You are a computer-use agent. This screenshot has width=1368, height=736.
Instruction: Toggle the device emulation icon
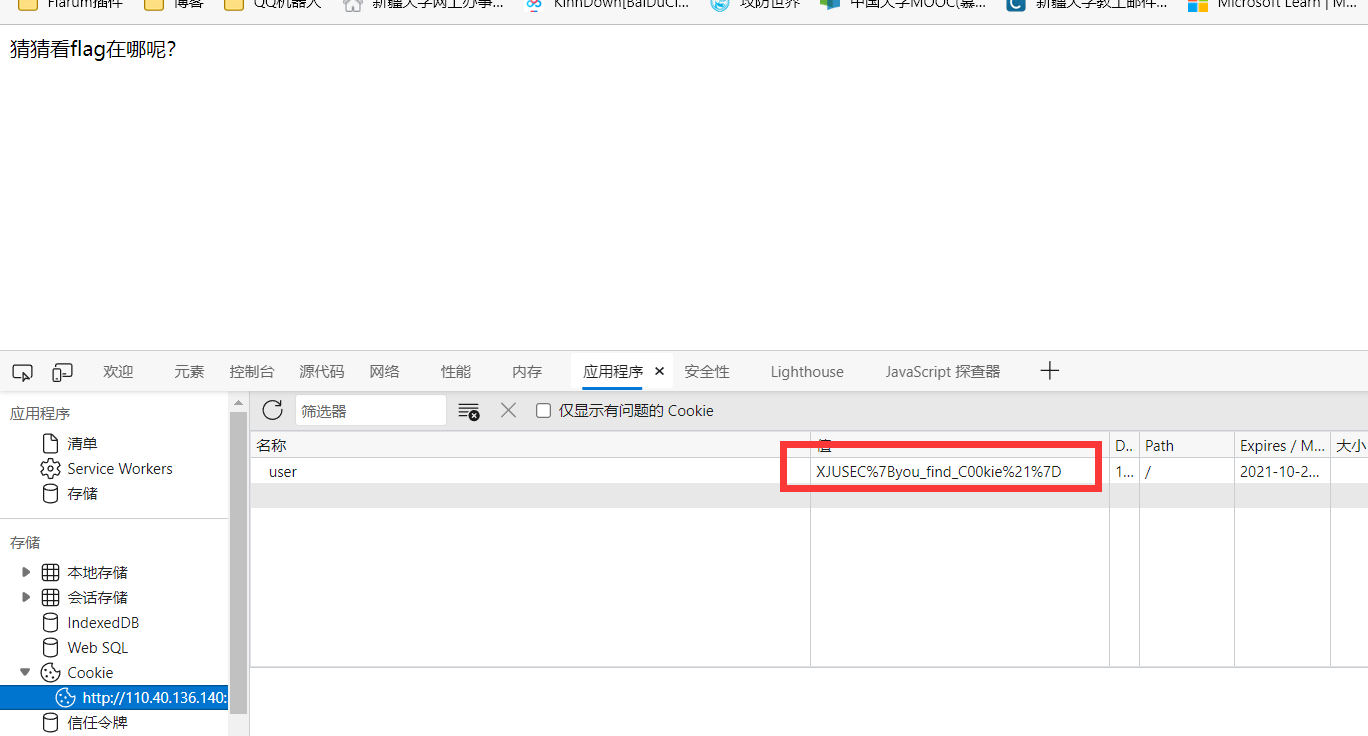click(x=63, y=372)
